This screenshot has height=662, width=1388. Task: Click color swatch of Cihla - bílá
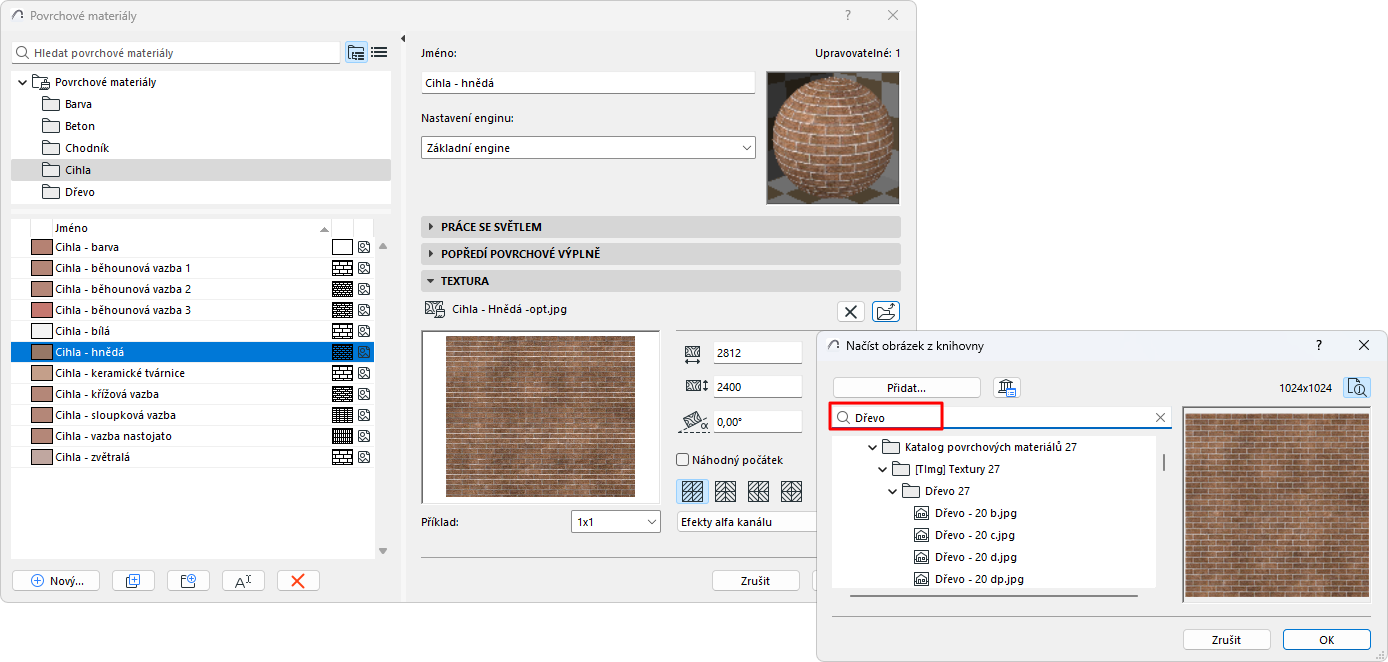pos(42,331)
